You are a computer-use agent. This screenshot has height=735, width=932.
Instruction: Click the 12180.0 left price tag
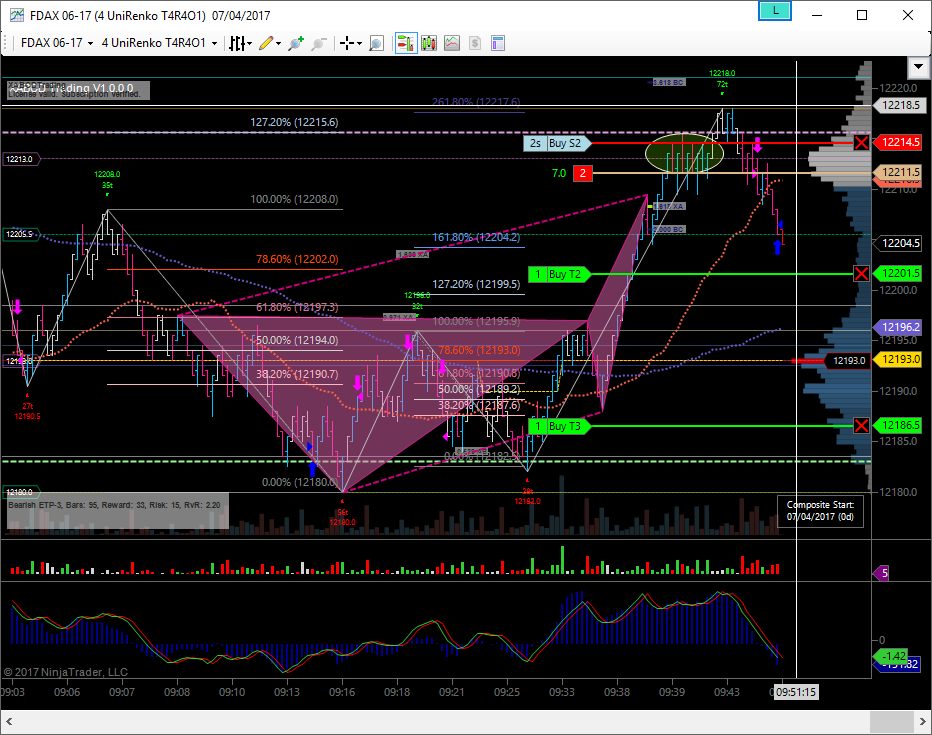21,492
